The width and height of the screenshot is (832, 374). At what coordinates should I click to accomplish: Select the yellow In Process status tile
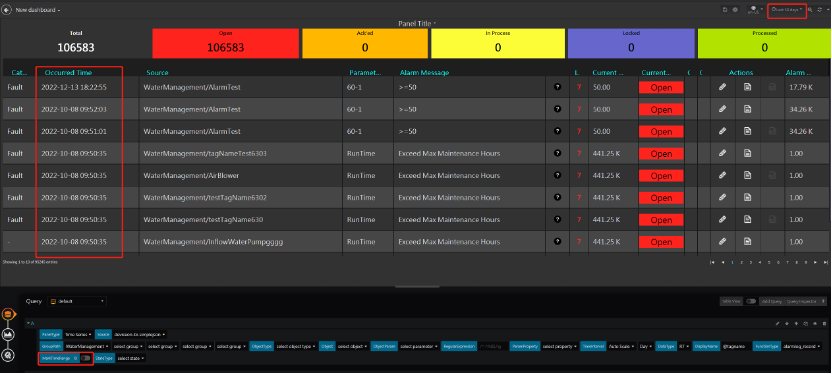[x=498, y=43]
